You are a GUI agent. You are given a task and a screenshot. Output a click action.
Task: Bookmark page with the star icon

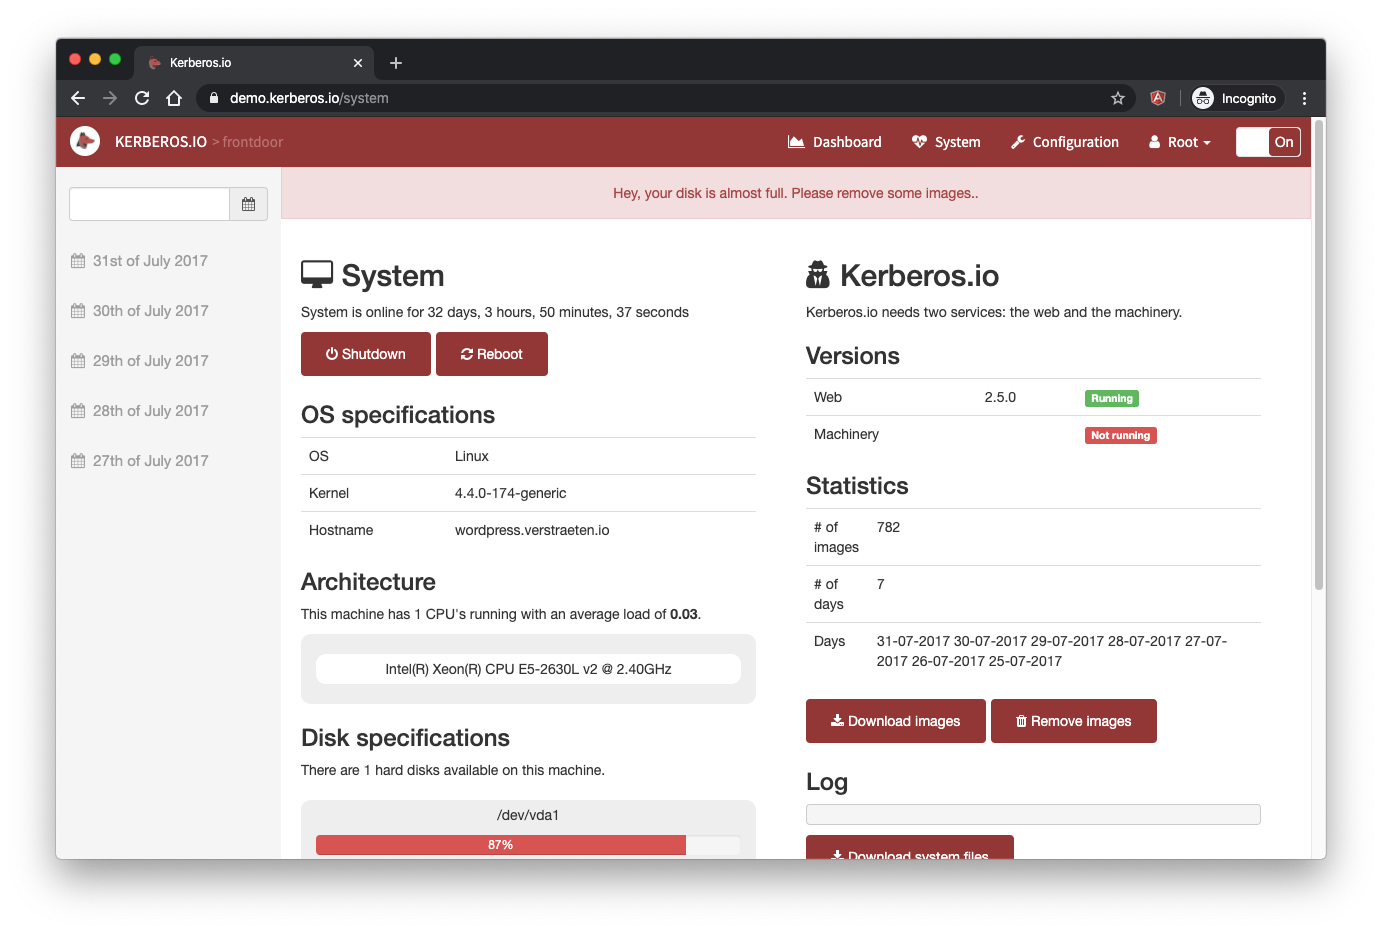point(1118,98)
